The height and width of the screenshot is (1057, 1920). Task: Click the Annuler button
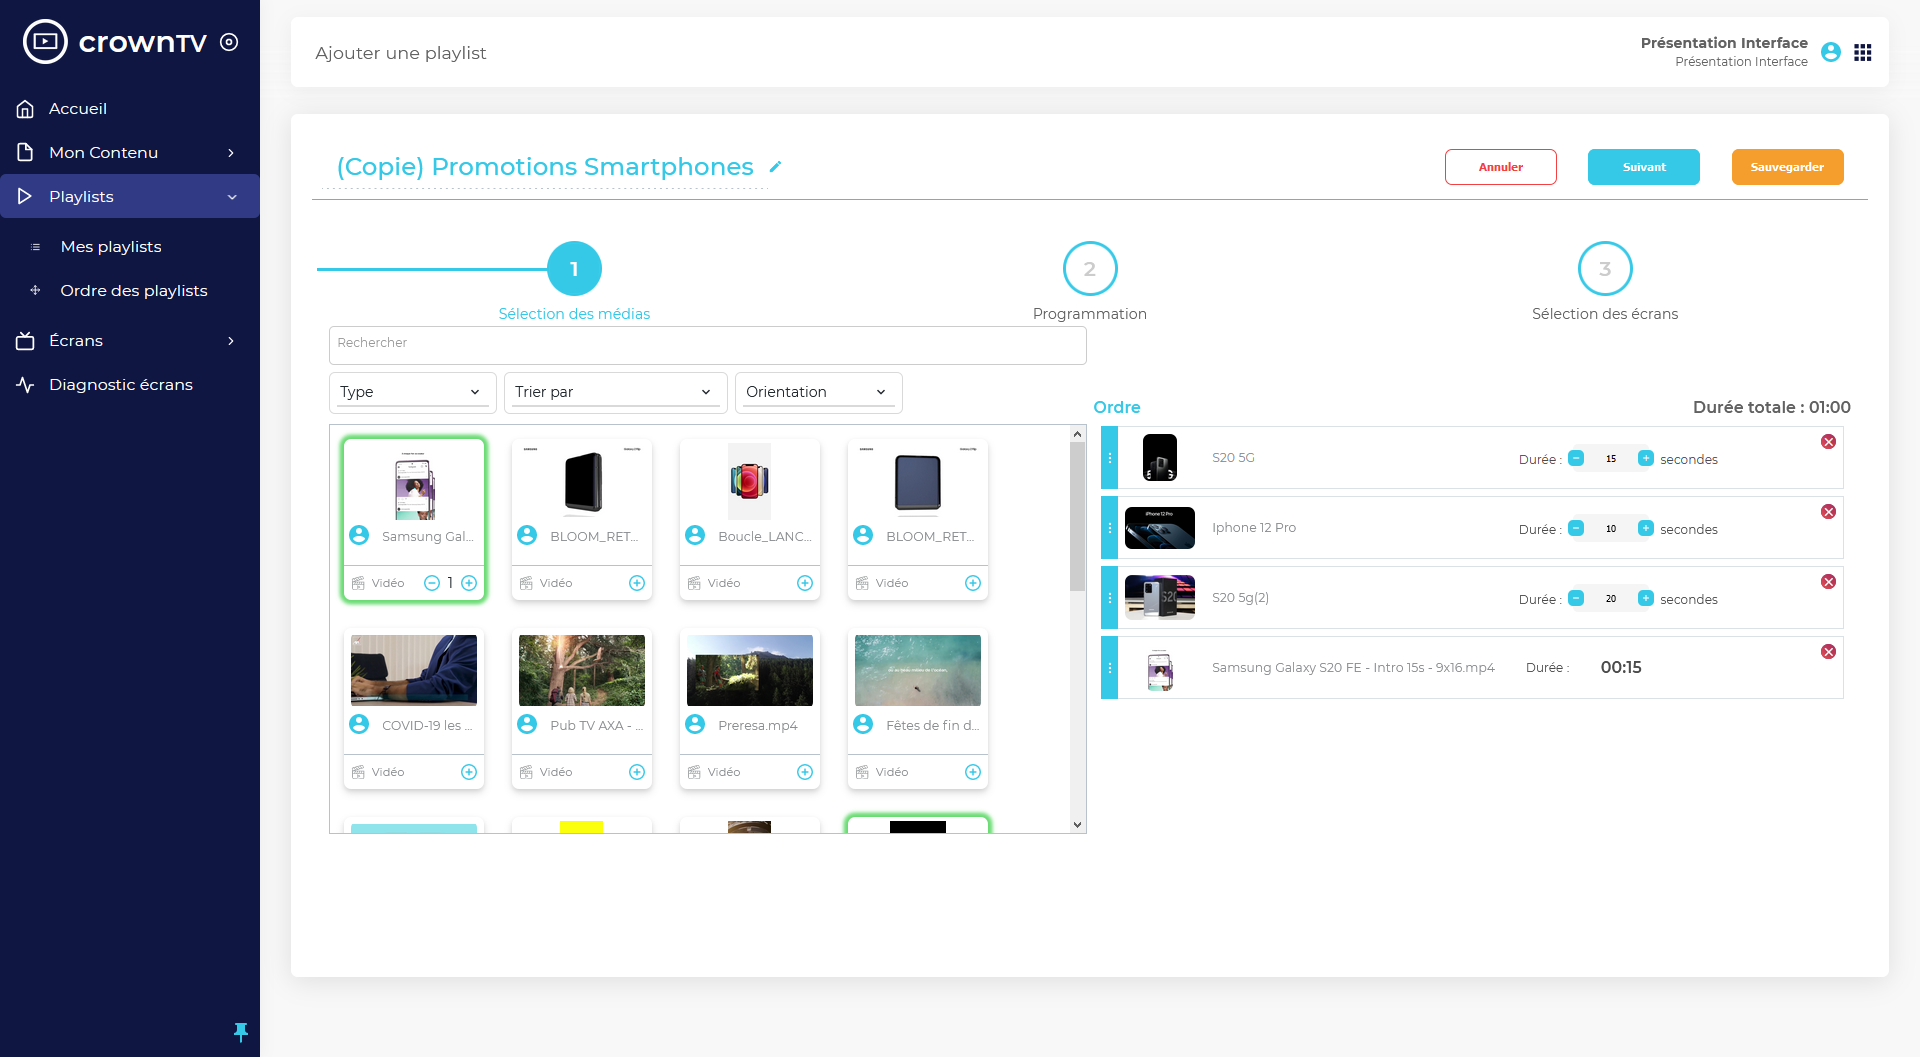tap(1500, 167)
